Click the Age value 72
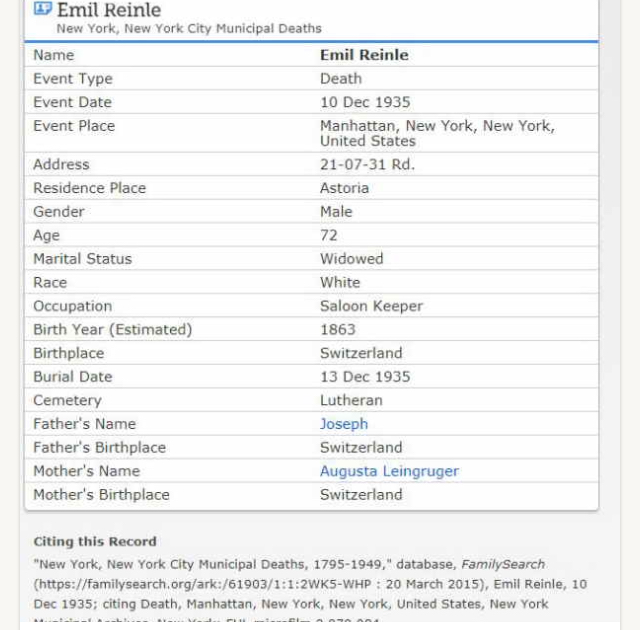The width and height of the screenshot is (640, 630). click(329, 235)
